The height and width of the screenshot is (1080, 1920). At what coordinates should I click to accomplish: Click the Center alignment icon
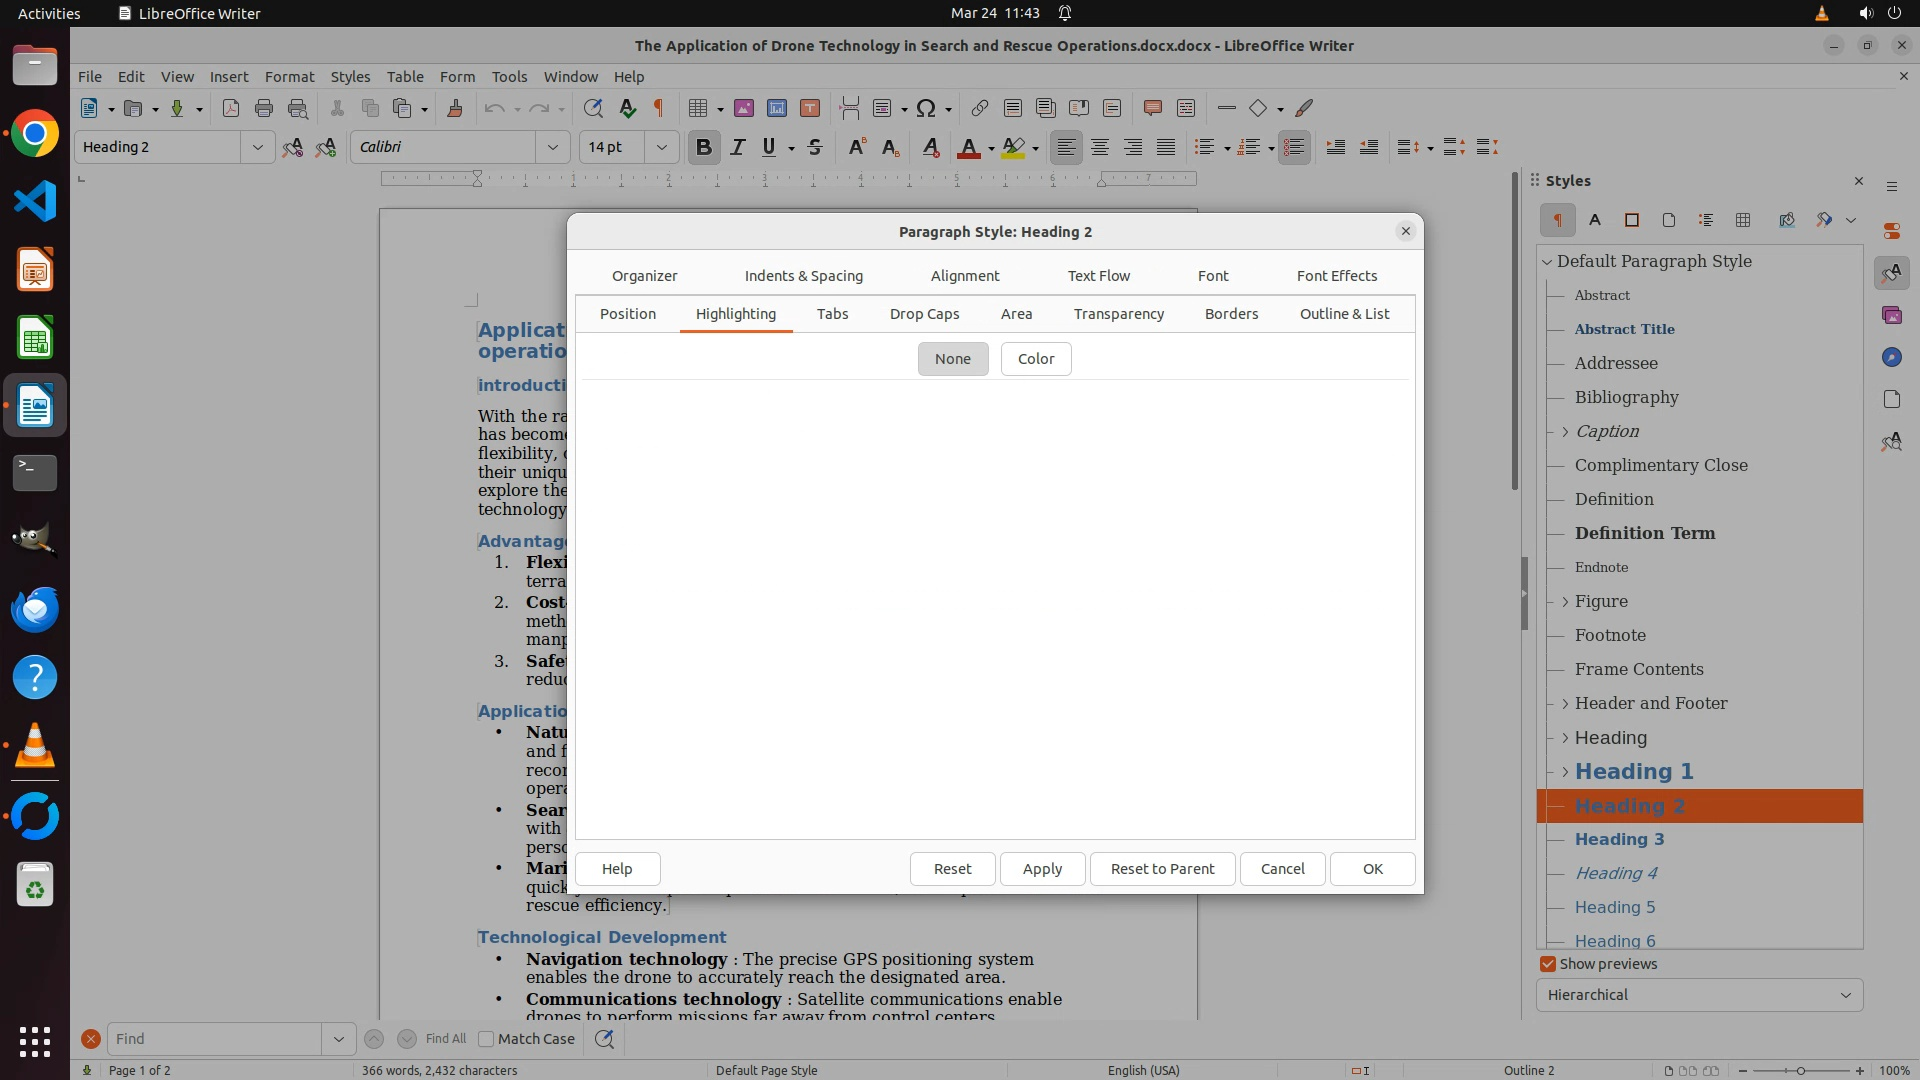pyautogui.click(x=1100, y=147)
